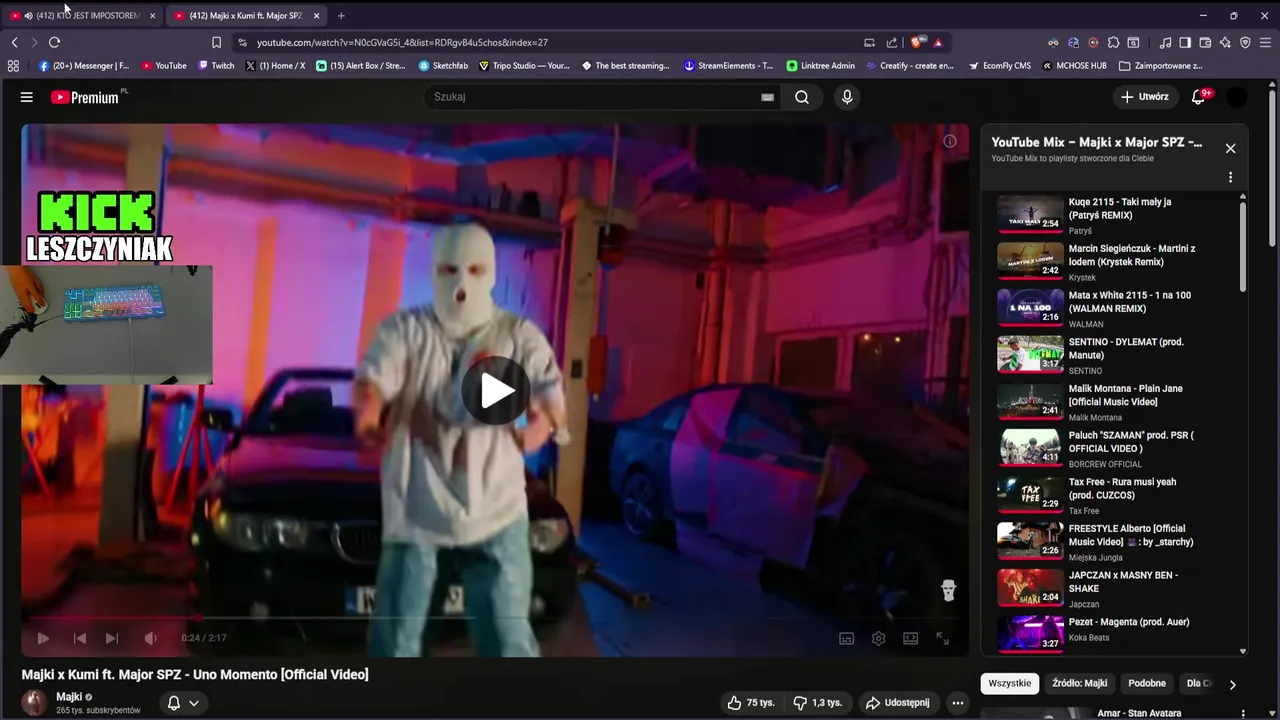This screenshot has height=720, width=1280.
Task: Skip to next video in player
Action: (x=112, y=638)
